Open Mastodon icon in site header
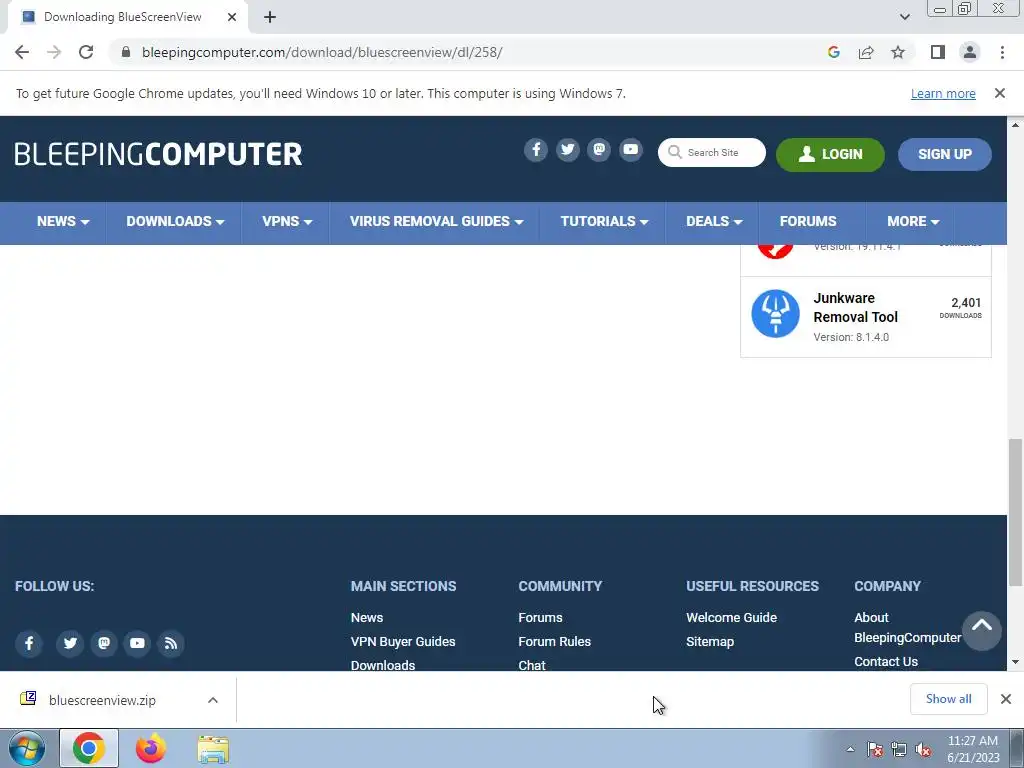Screen dimensions: 1024x768 pos(599,150)
